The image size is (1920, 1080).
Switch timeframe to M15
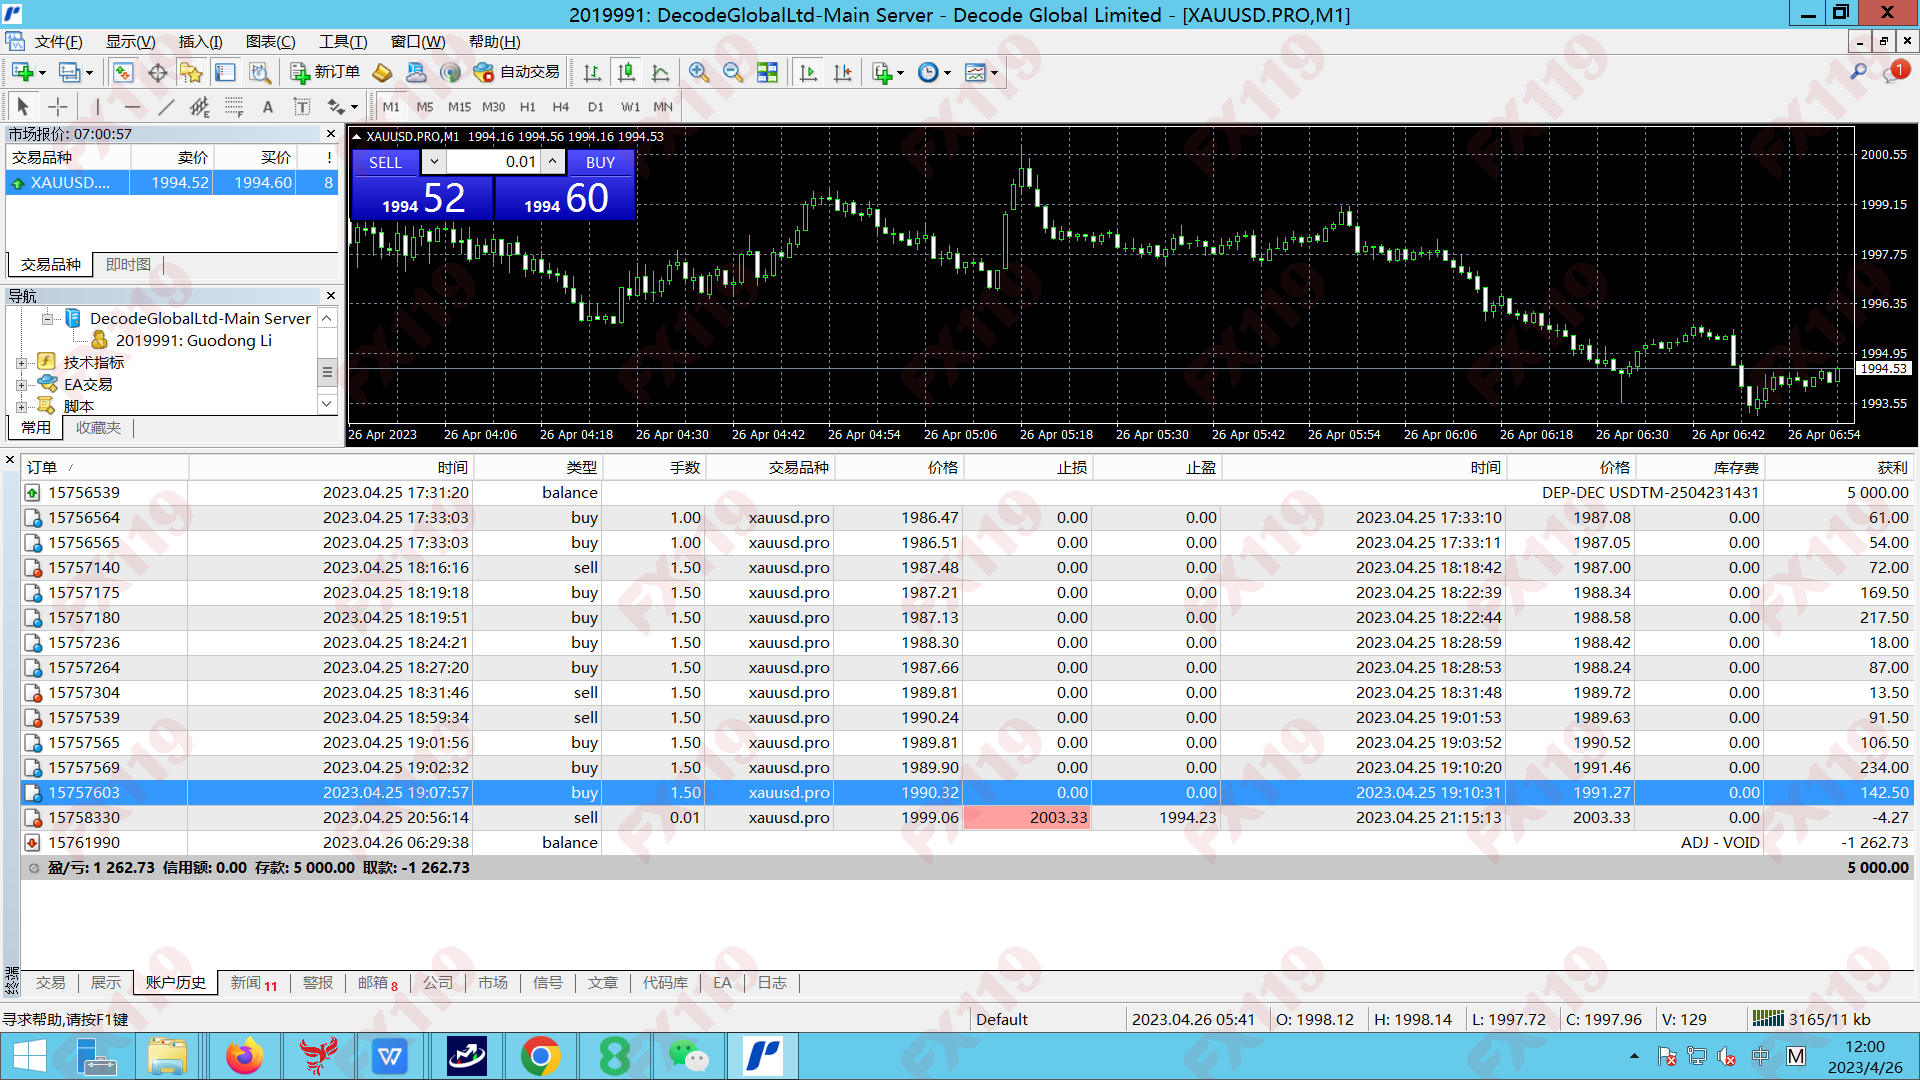point(459,107)
